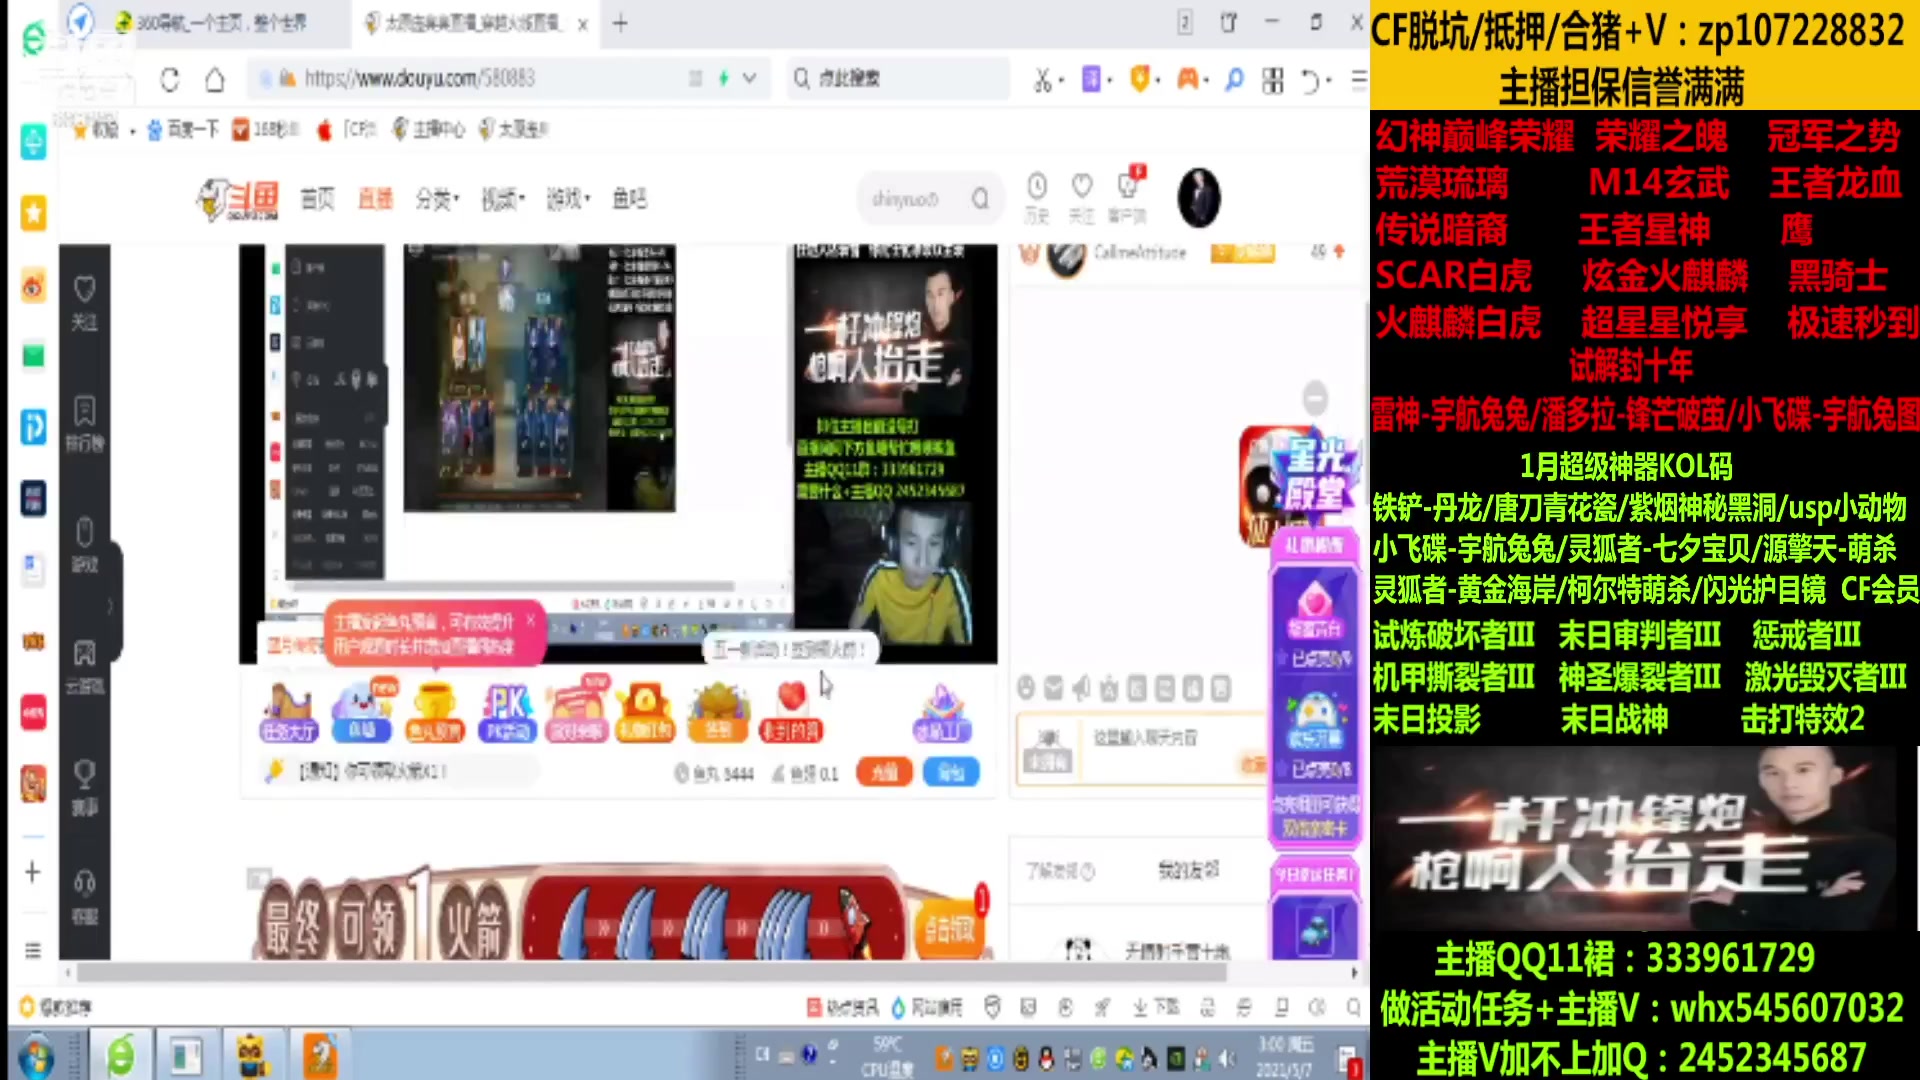1920x1080 pixels.
Task: Open new browser tab with plus
Action: tap(620, 23)
